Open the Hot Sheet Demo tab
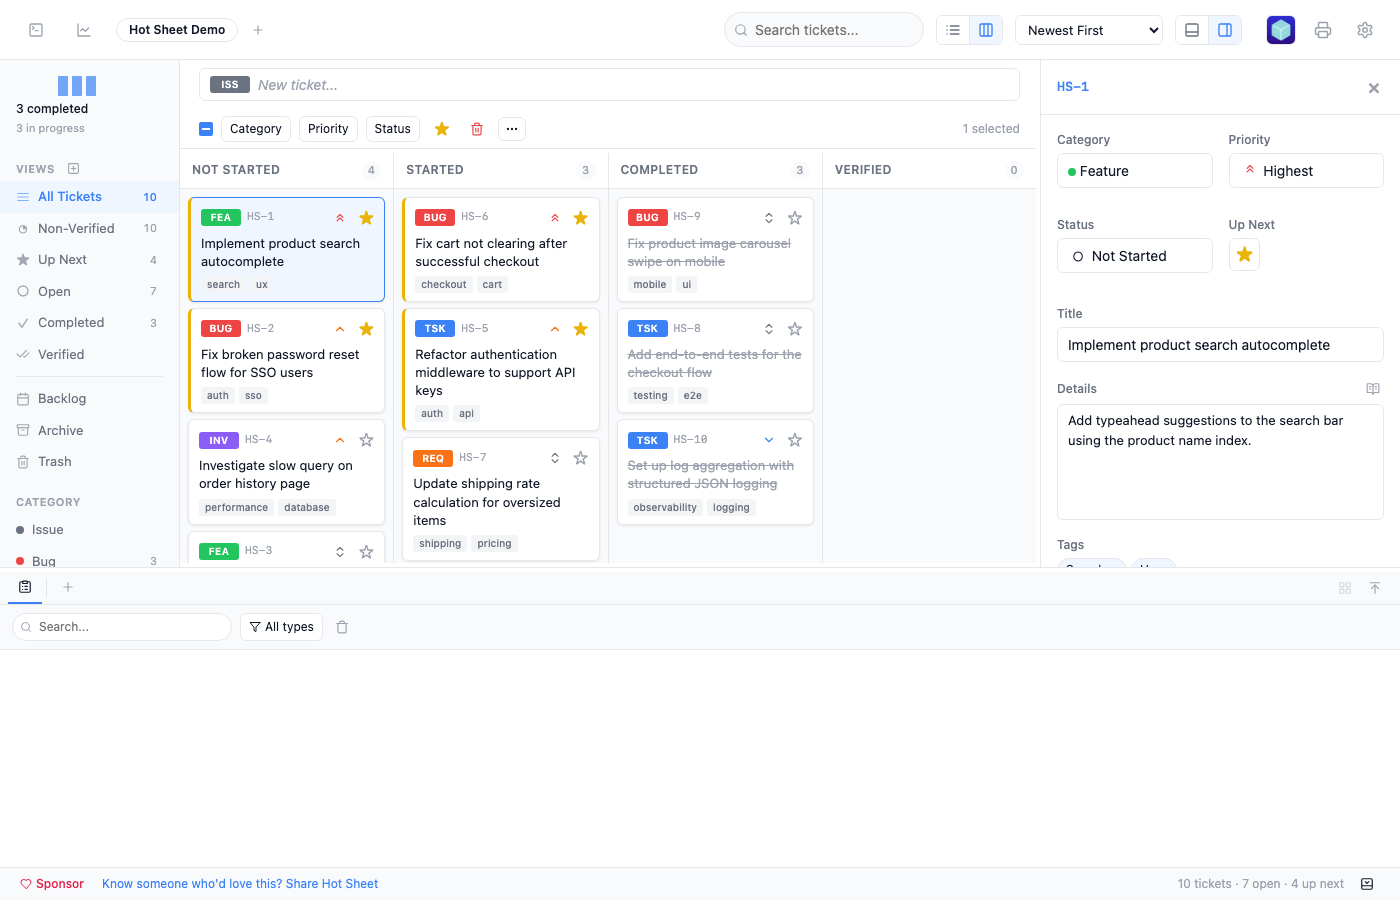 tap(177, 30)
